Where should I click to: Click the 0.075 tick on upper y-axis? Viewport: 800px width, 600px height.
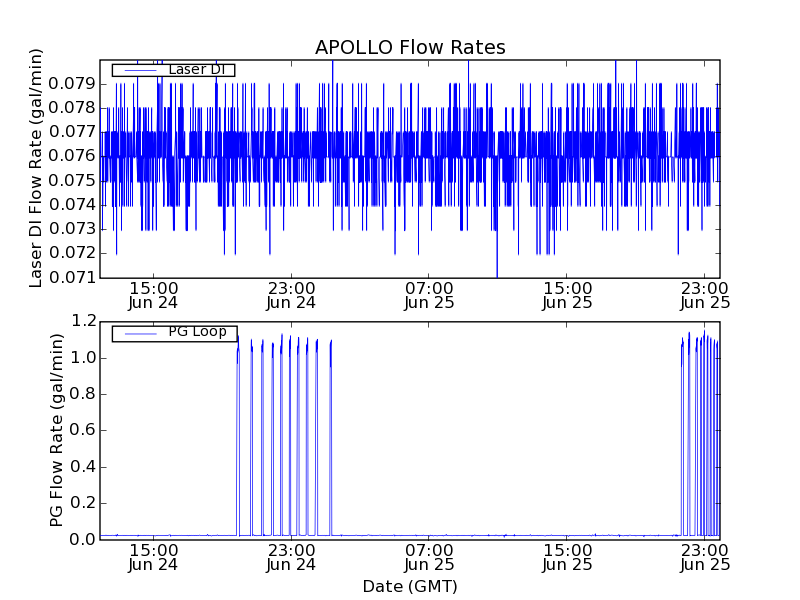point(72,180)
